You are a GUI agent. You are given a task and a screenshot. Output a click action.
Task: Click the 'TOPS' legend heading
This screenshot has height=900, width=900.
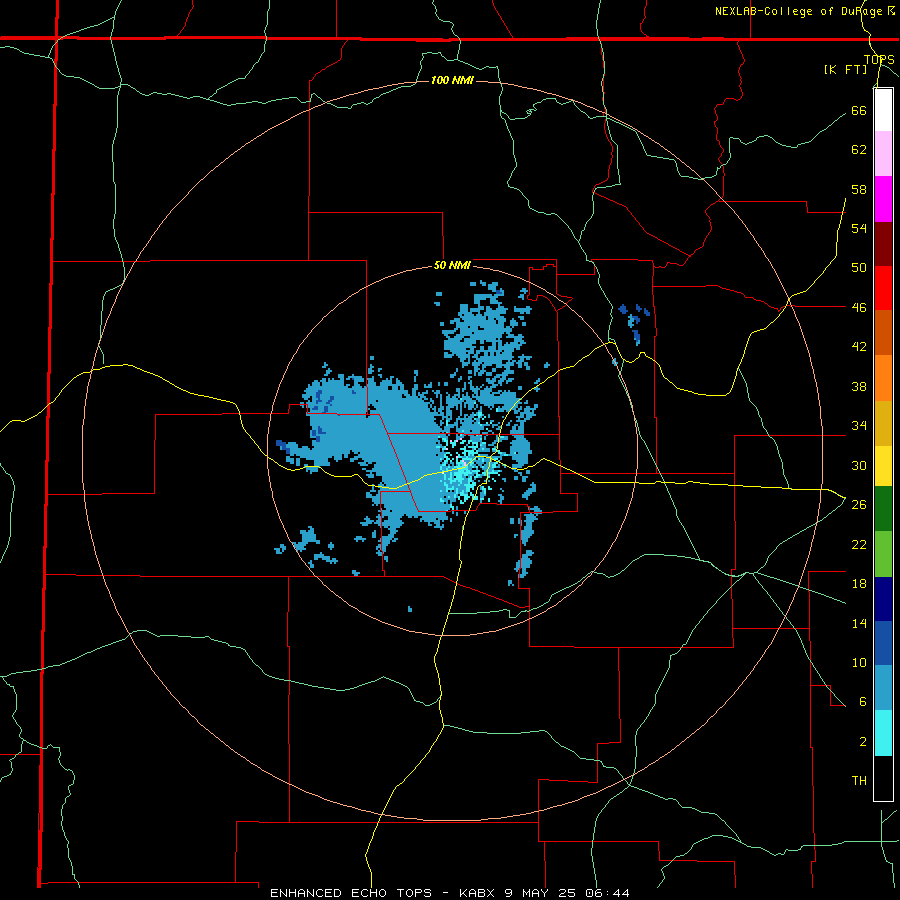pos(879,59)
